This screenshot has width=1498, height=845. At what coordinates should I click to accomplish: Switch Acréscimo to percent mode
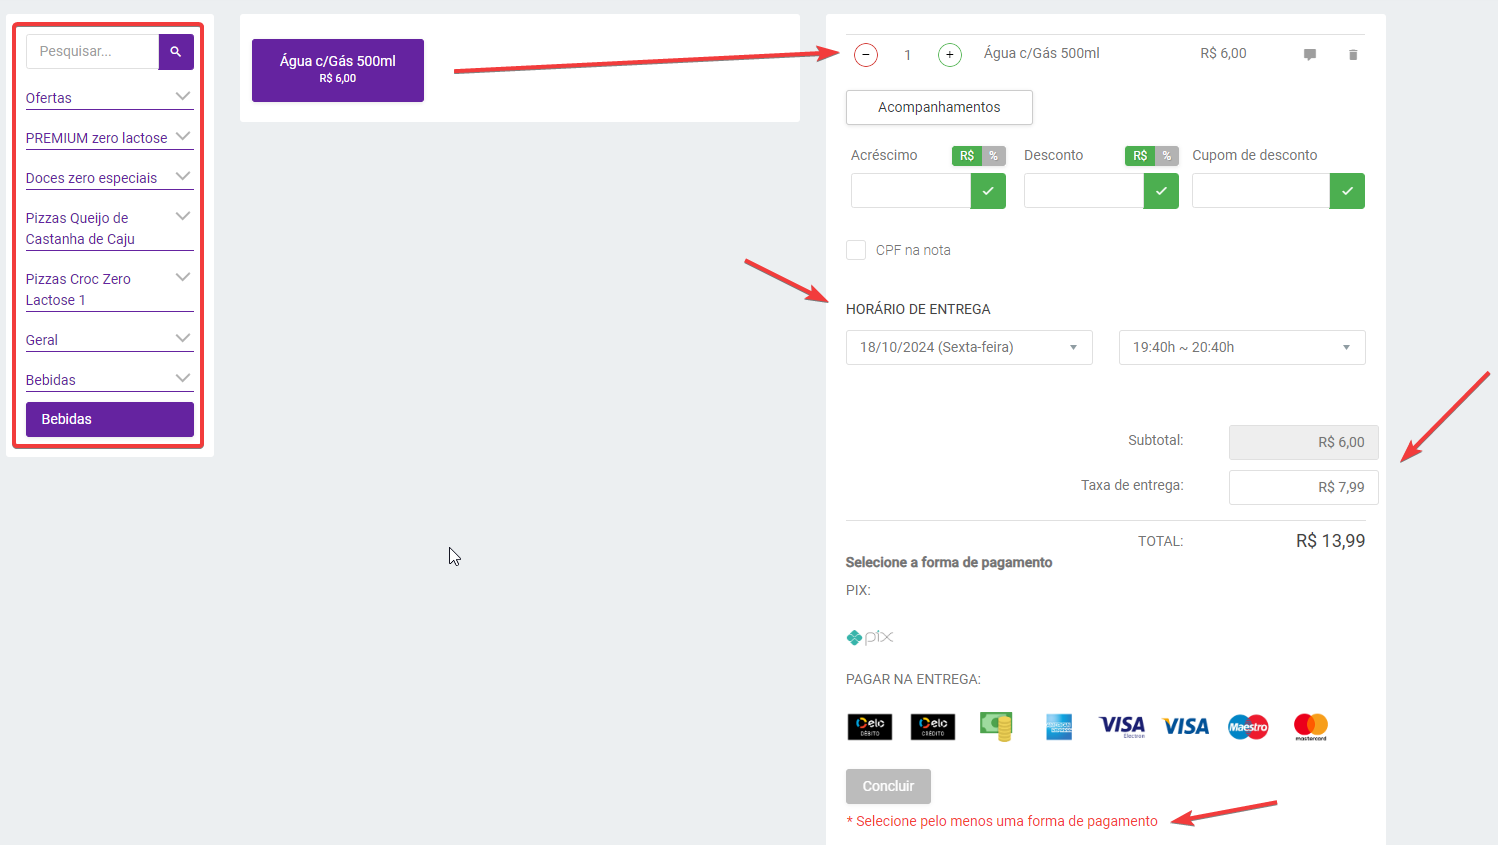pos(993,156)
